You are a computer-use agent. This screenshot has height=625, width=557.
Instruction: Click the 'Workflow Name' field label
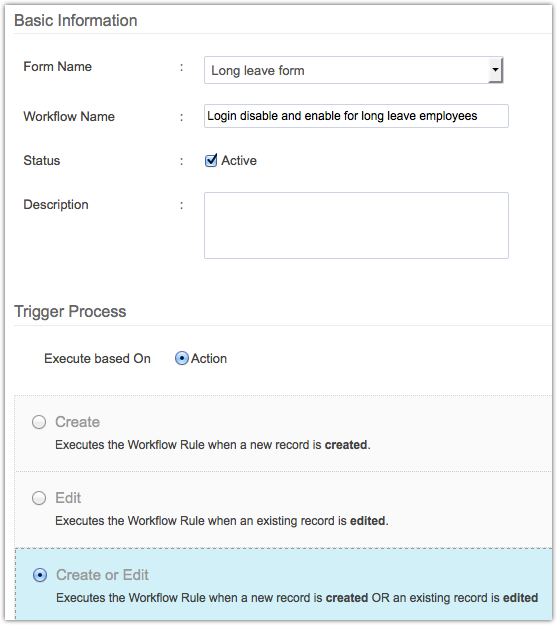[x=69, y=116]
